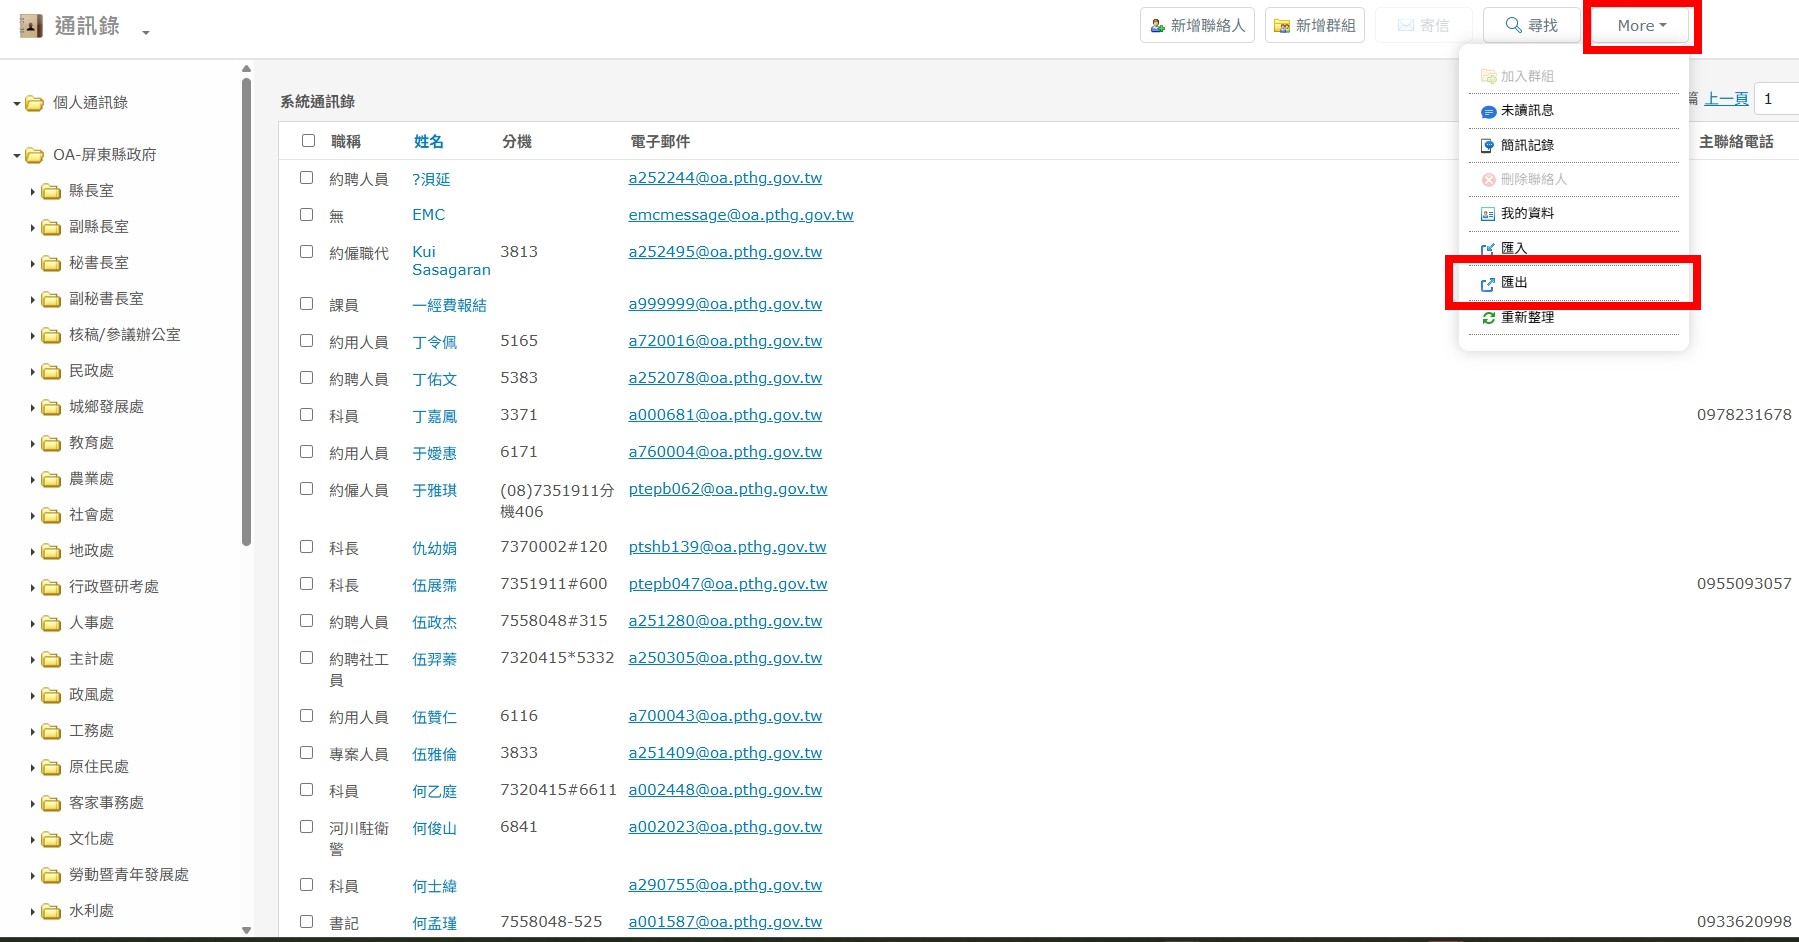Toggle the select-all checkbox in table header
This screenshot has height=942, width=1799.
tap(308, 141)
